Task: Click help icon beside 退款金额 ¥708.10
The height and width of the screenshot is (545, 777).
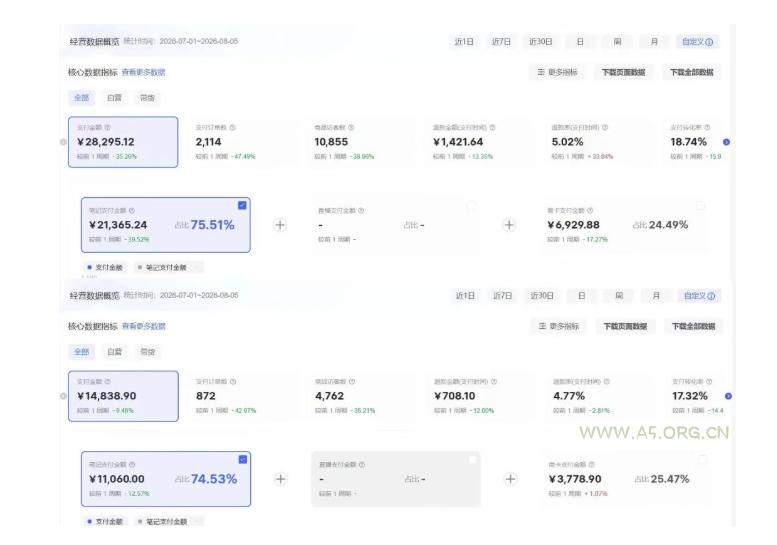Action: coord(494,382)
